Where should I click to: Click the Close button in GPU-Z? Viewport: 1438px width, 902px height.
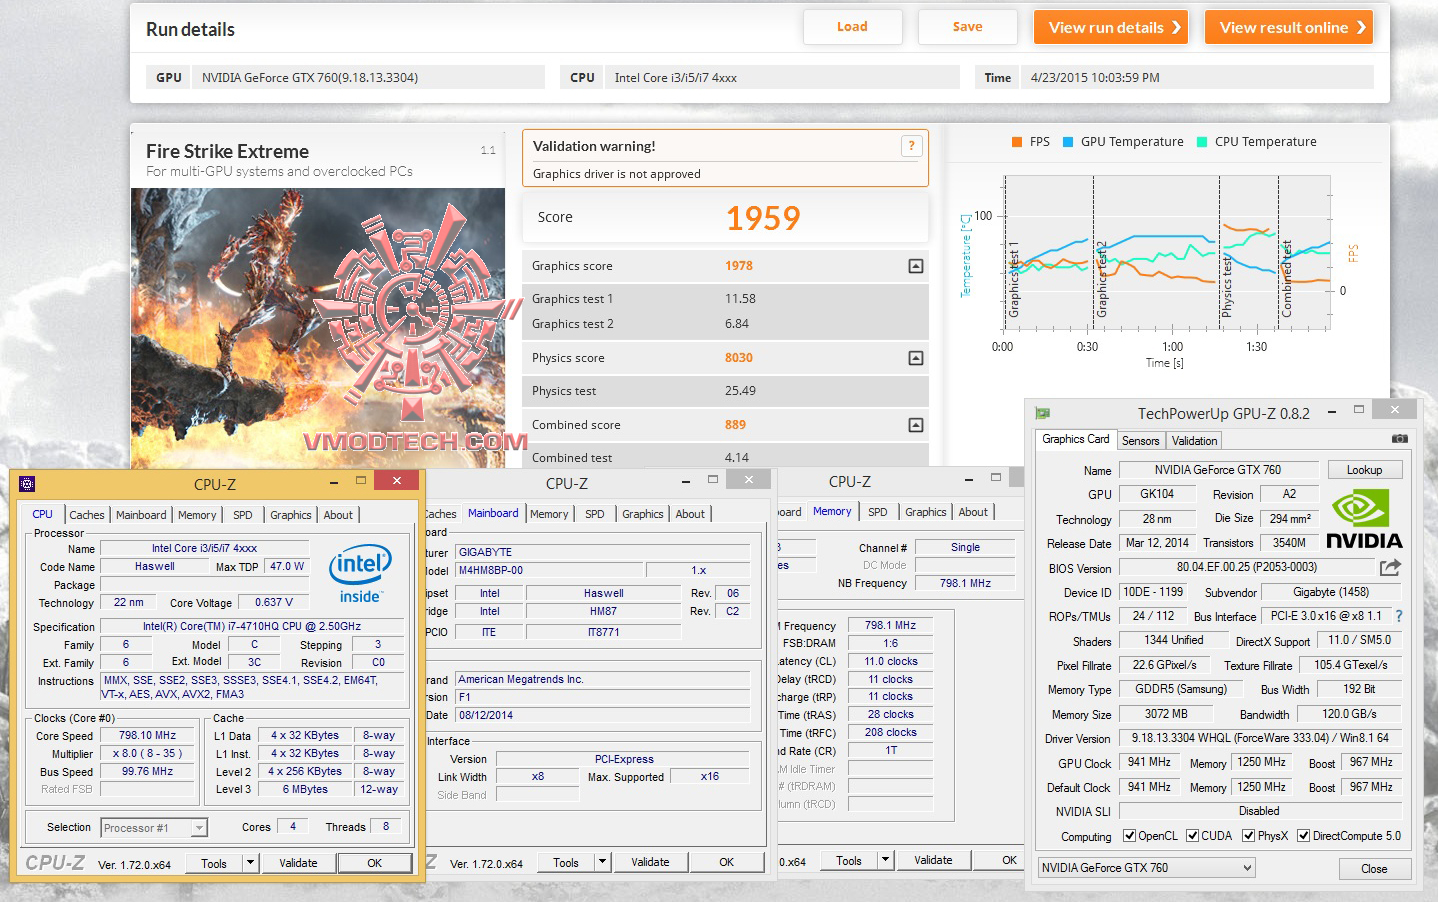click(x=1374, y=868)
